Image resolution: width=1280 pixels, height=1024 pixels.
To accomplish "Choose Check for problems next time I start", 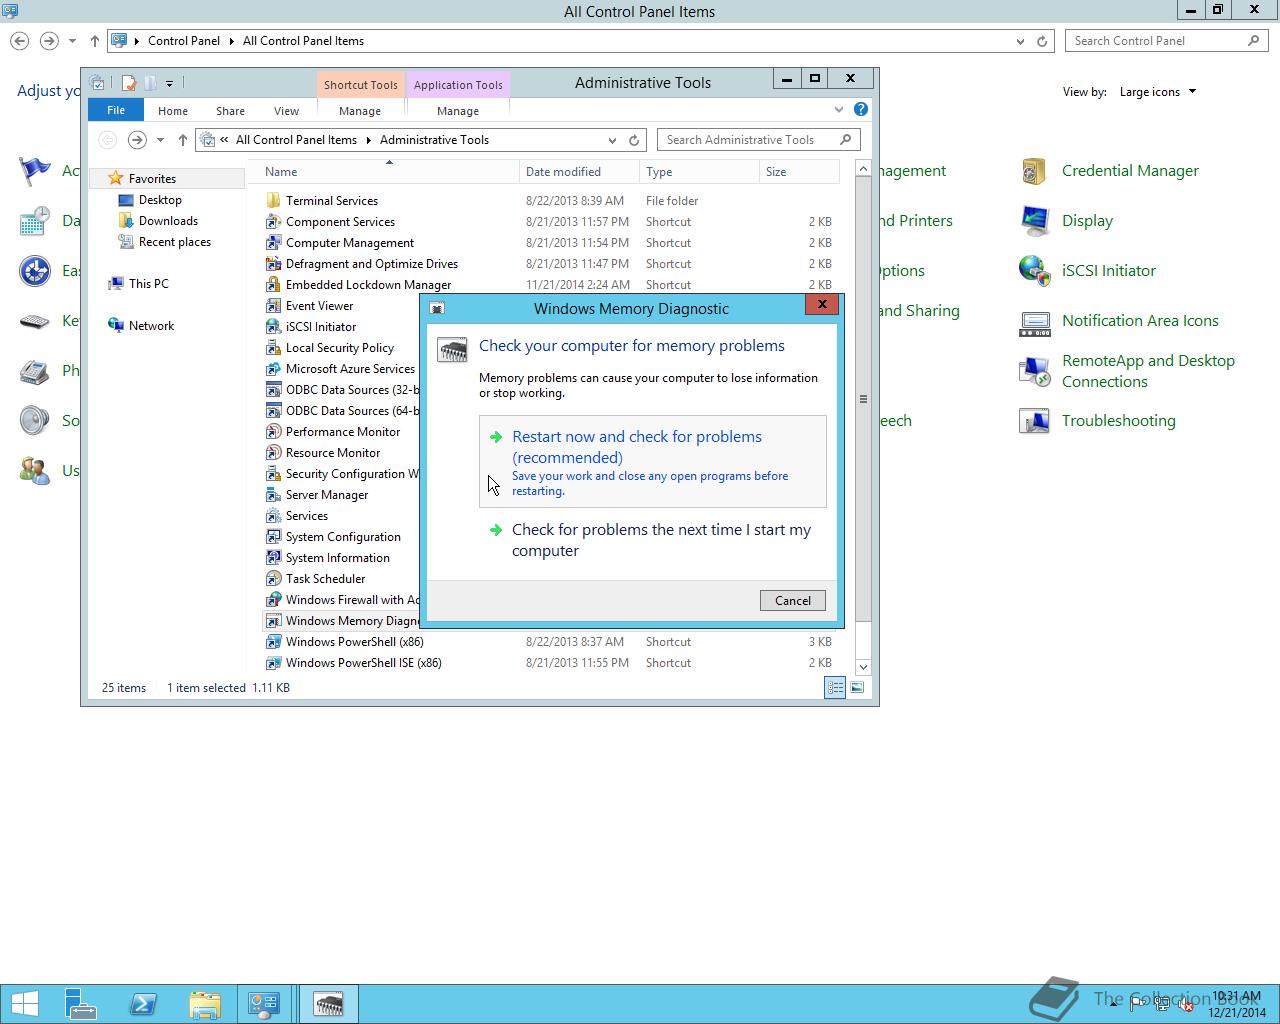I will (x=652, y=540).
